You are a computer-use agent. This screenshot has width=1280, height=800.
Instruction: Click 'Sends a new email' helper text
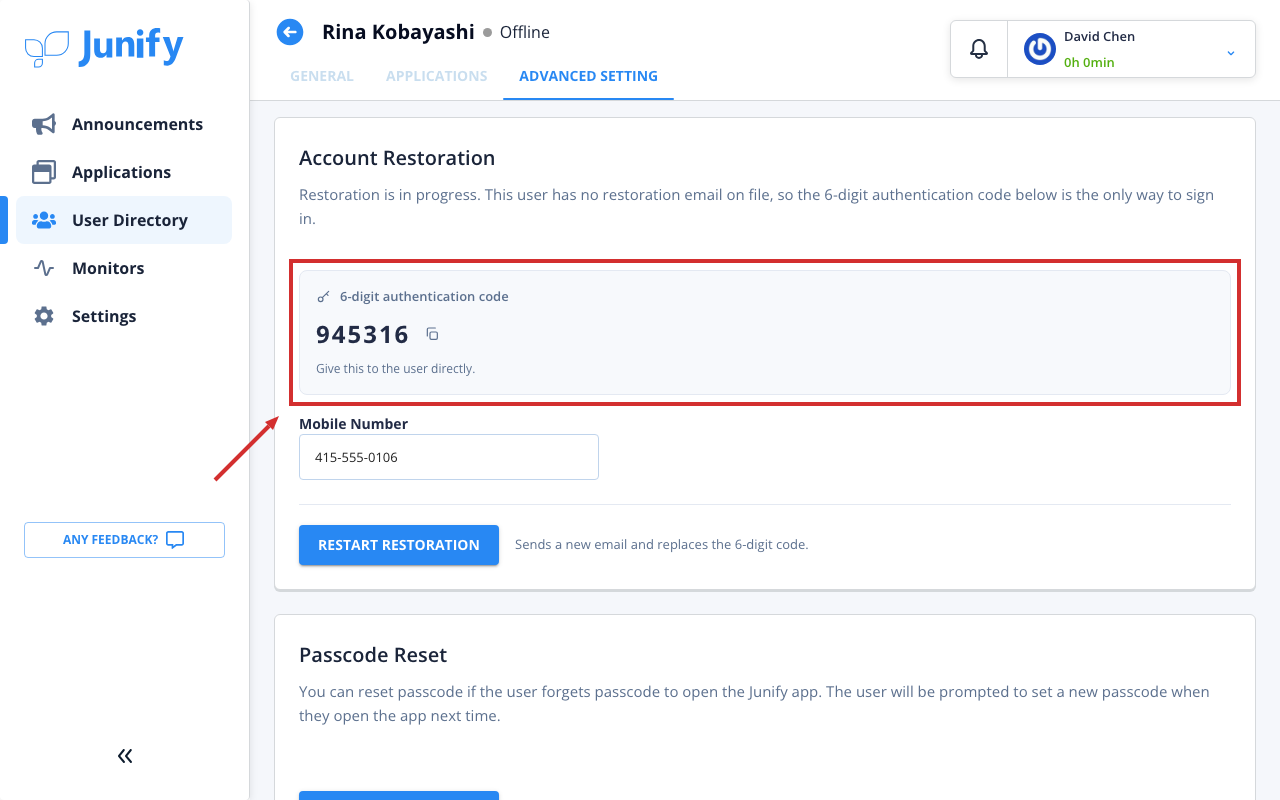tap(661, 545)
